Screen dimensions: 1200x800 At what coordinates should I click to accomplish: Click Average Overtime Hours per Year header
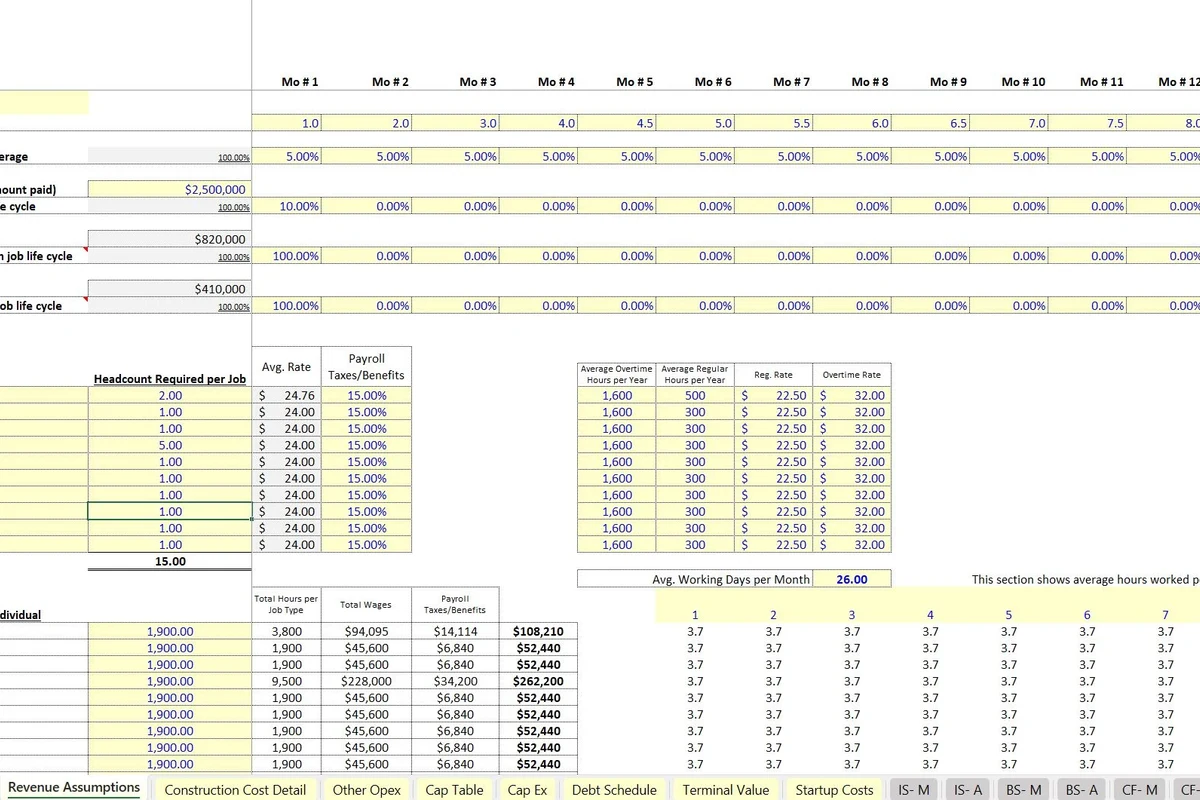pyautogui.click(x=616, y=374)
